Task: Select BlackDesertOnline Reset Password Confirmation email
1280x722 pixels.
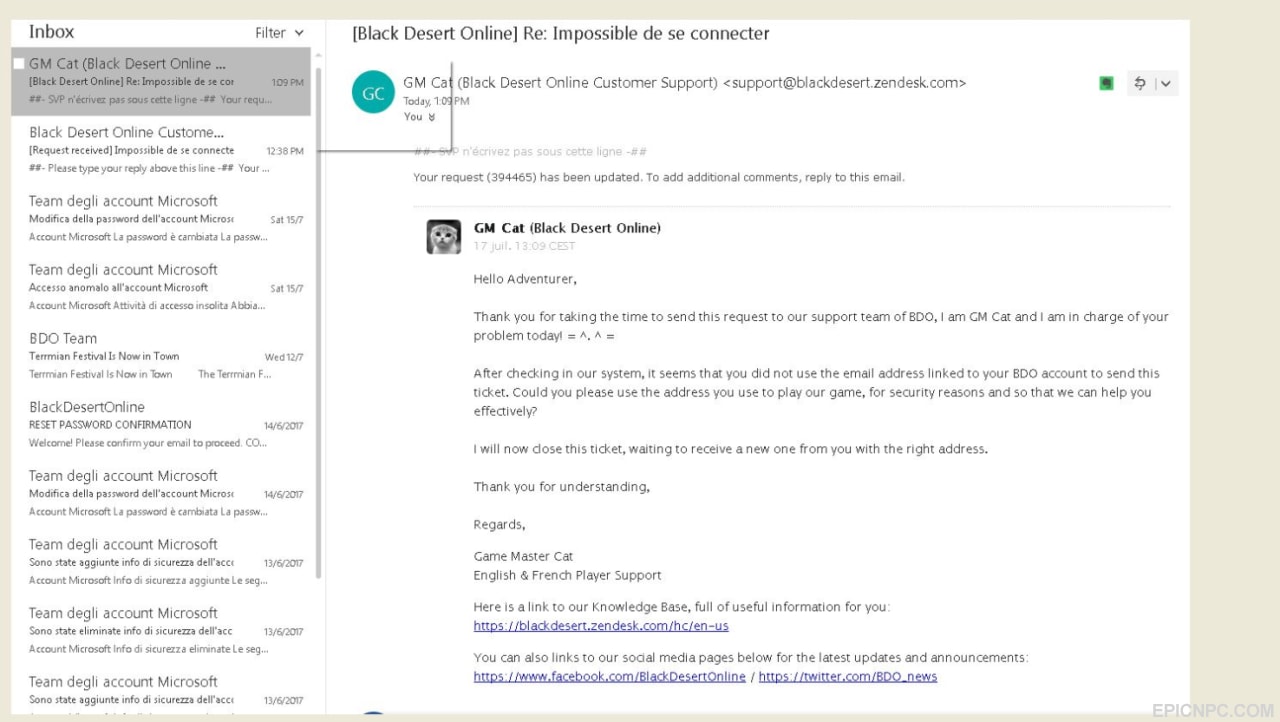Action: tap(161, 425)
